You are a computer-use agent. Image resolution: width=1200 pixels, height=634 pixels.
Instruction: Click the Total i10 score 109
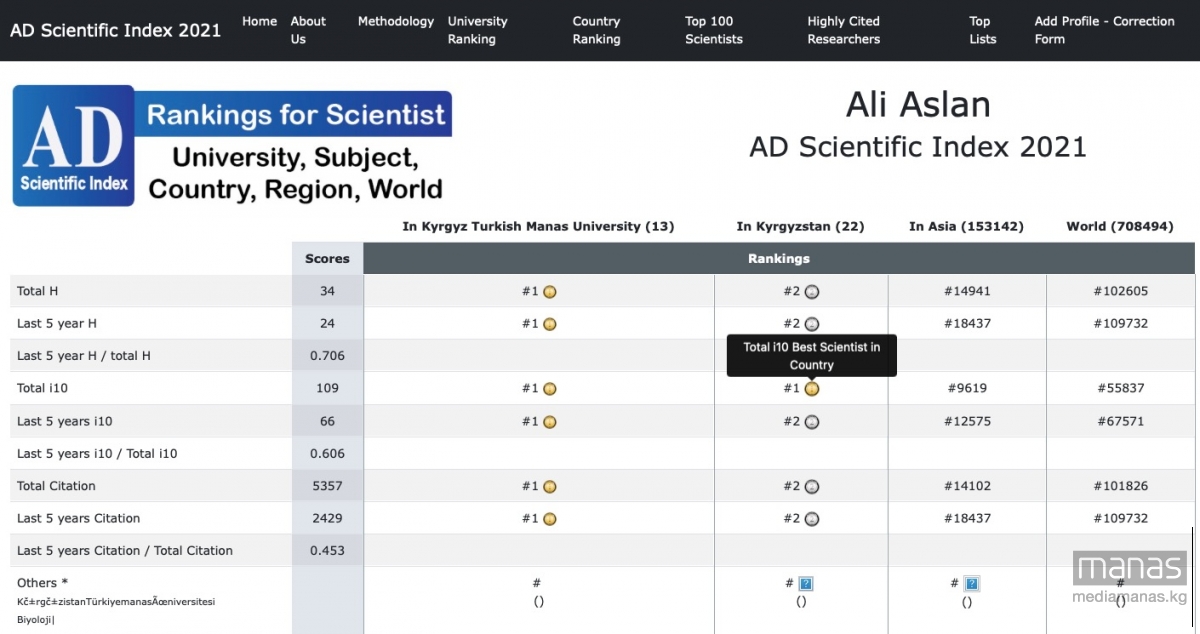tap(327, 389)
